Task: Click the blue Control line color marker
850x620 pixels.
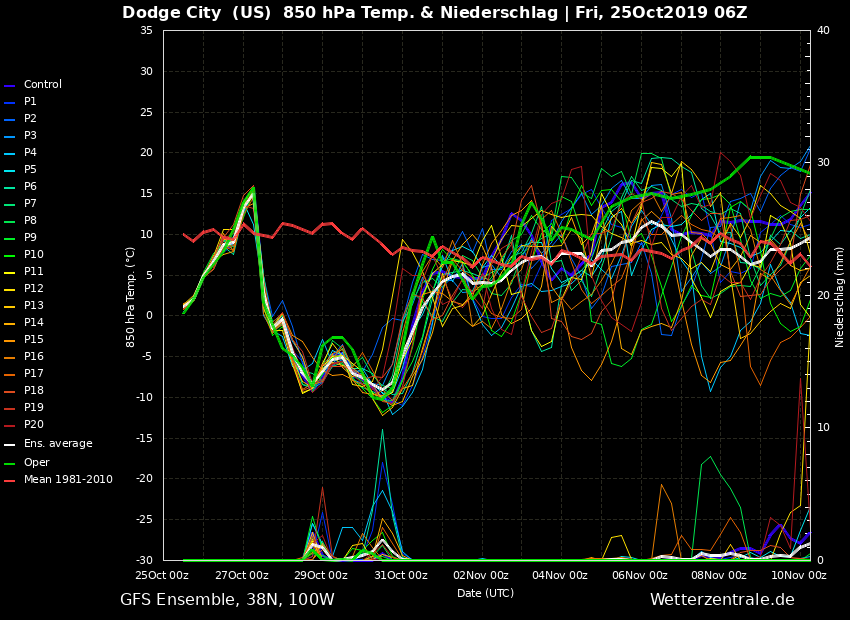Action: click(x=9, y=86)
